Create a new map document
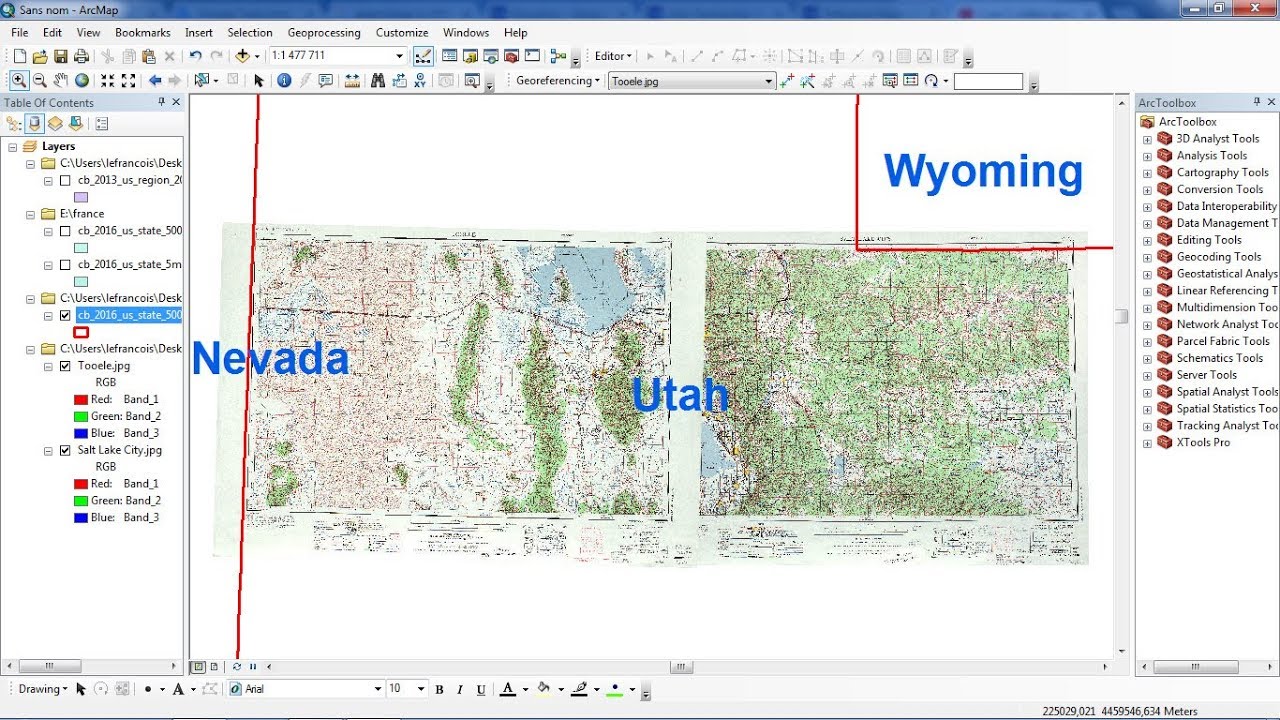Viewport: 1280px width, 720px height. coord(19,56)
